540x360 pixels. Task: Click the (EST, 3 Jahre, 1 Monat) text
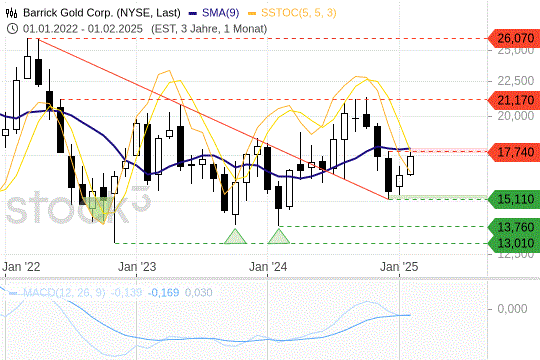pos(209,29)
